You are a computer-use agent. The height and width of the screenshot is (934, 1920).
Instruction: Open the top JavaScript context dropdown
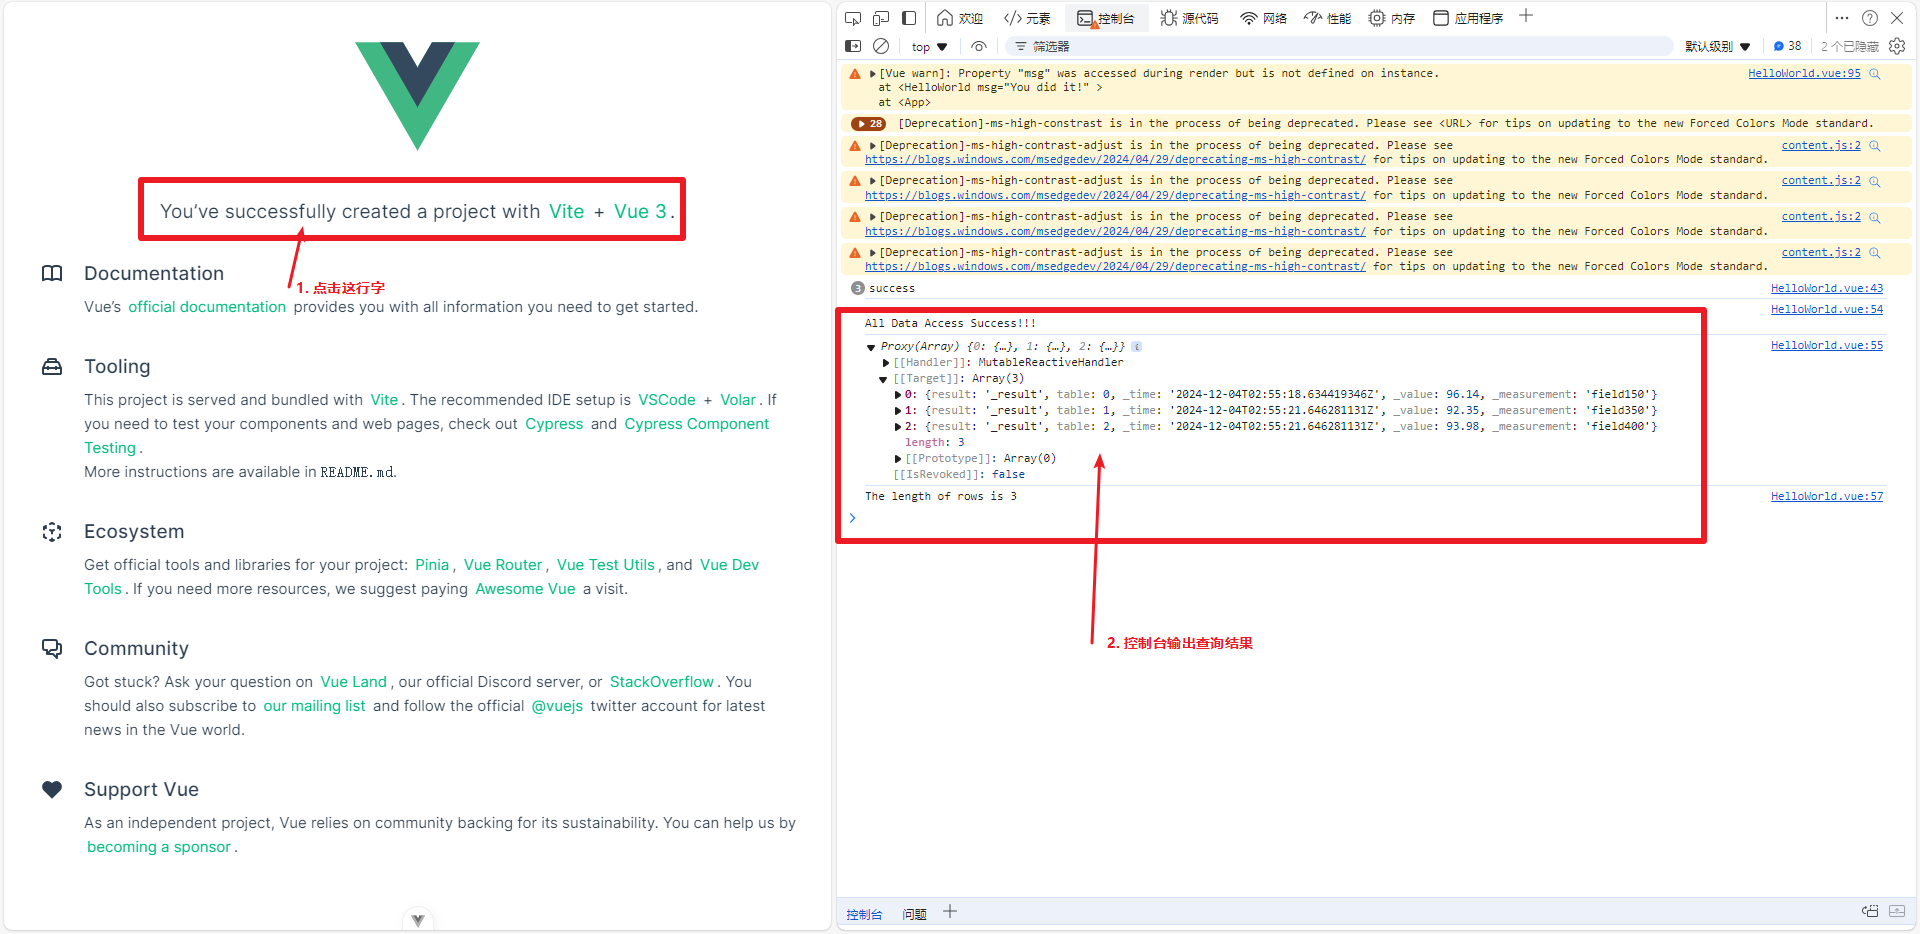click(x=929, y=47)
